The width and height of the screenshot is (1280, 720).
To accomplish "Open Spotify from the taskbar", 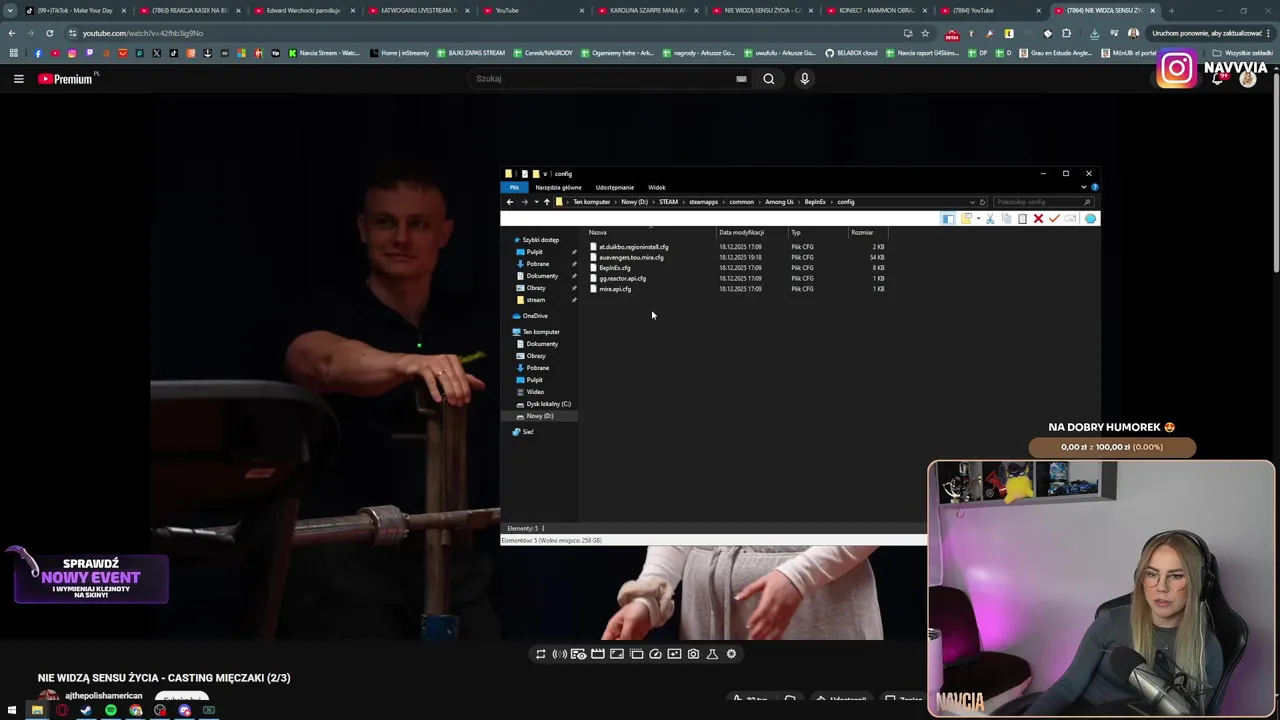I will 111,711.
